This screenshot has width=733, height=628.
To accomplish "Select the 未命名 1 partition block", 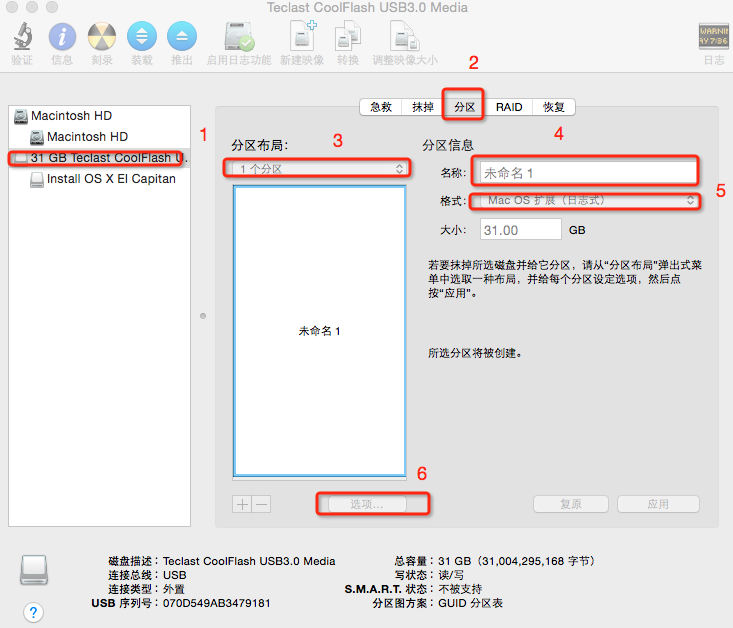I will point(319,331).
